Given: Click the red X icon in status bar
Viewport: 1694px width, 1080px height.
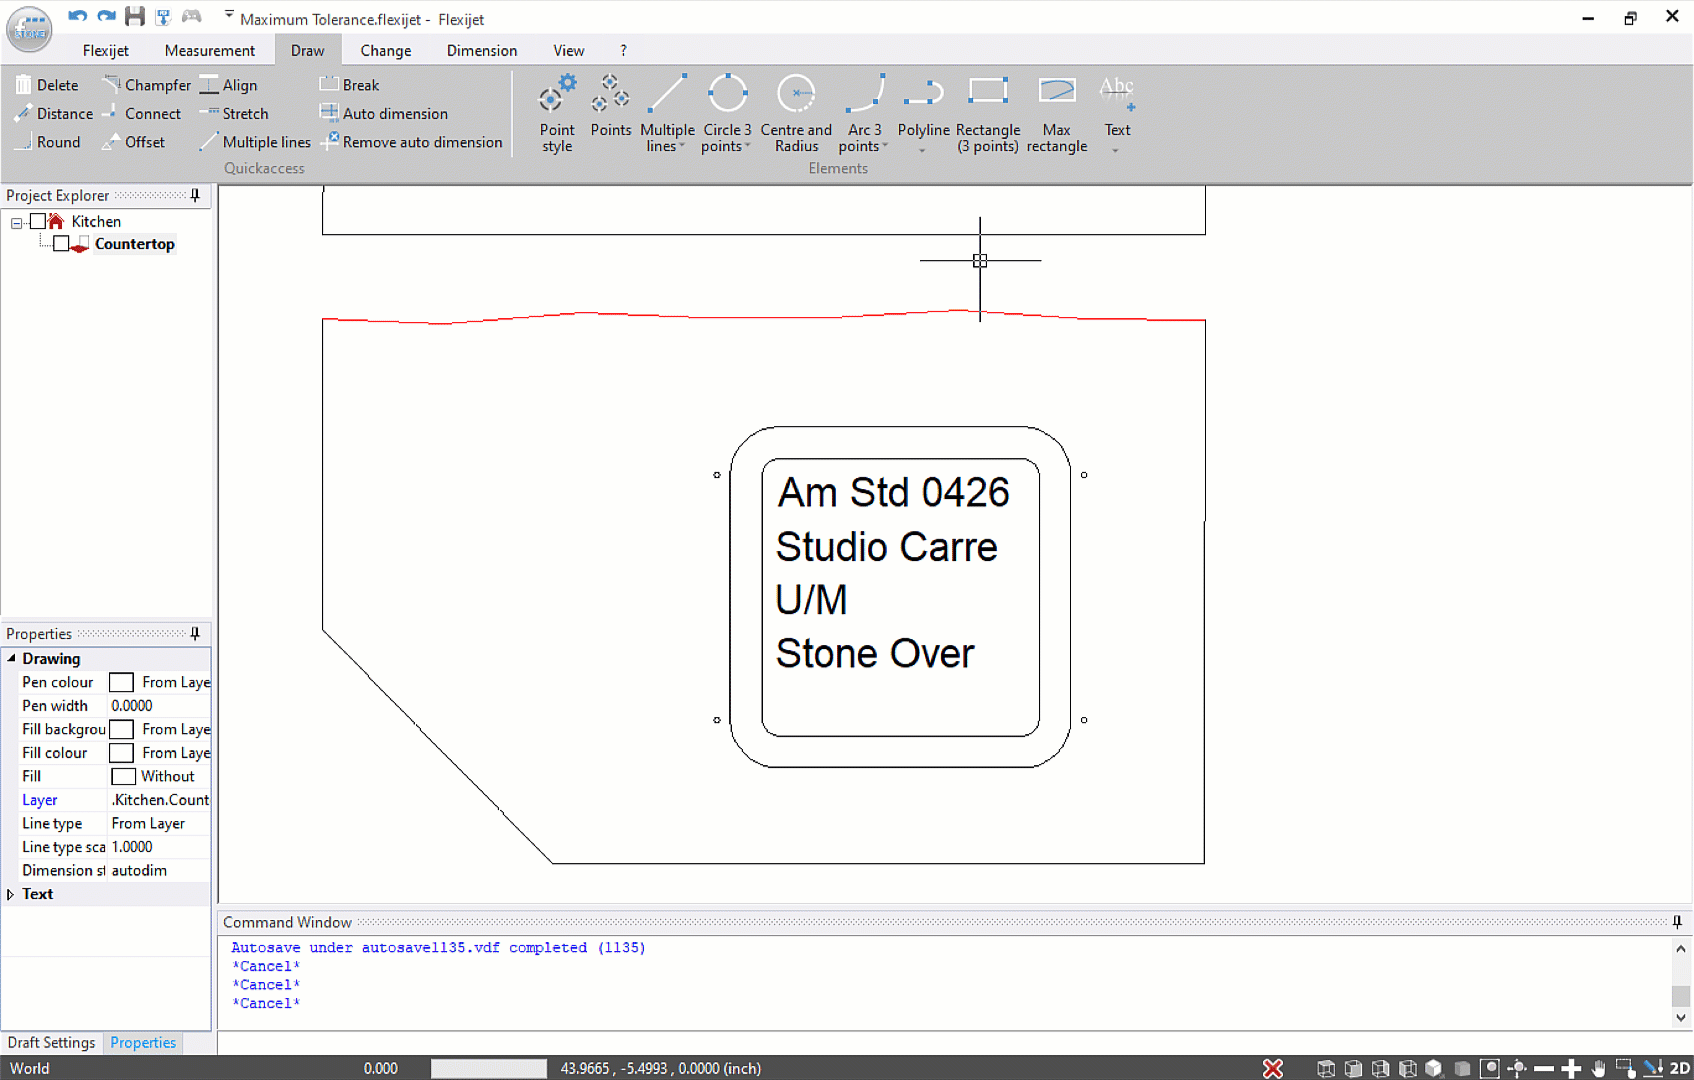Looking at the screenshot, I should tap(1272, 1068).
